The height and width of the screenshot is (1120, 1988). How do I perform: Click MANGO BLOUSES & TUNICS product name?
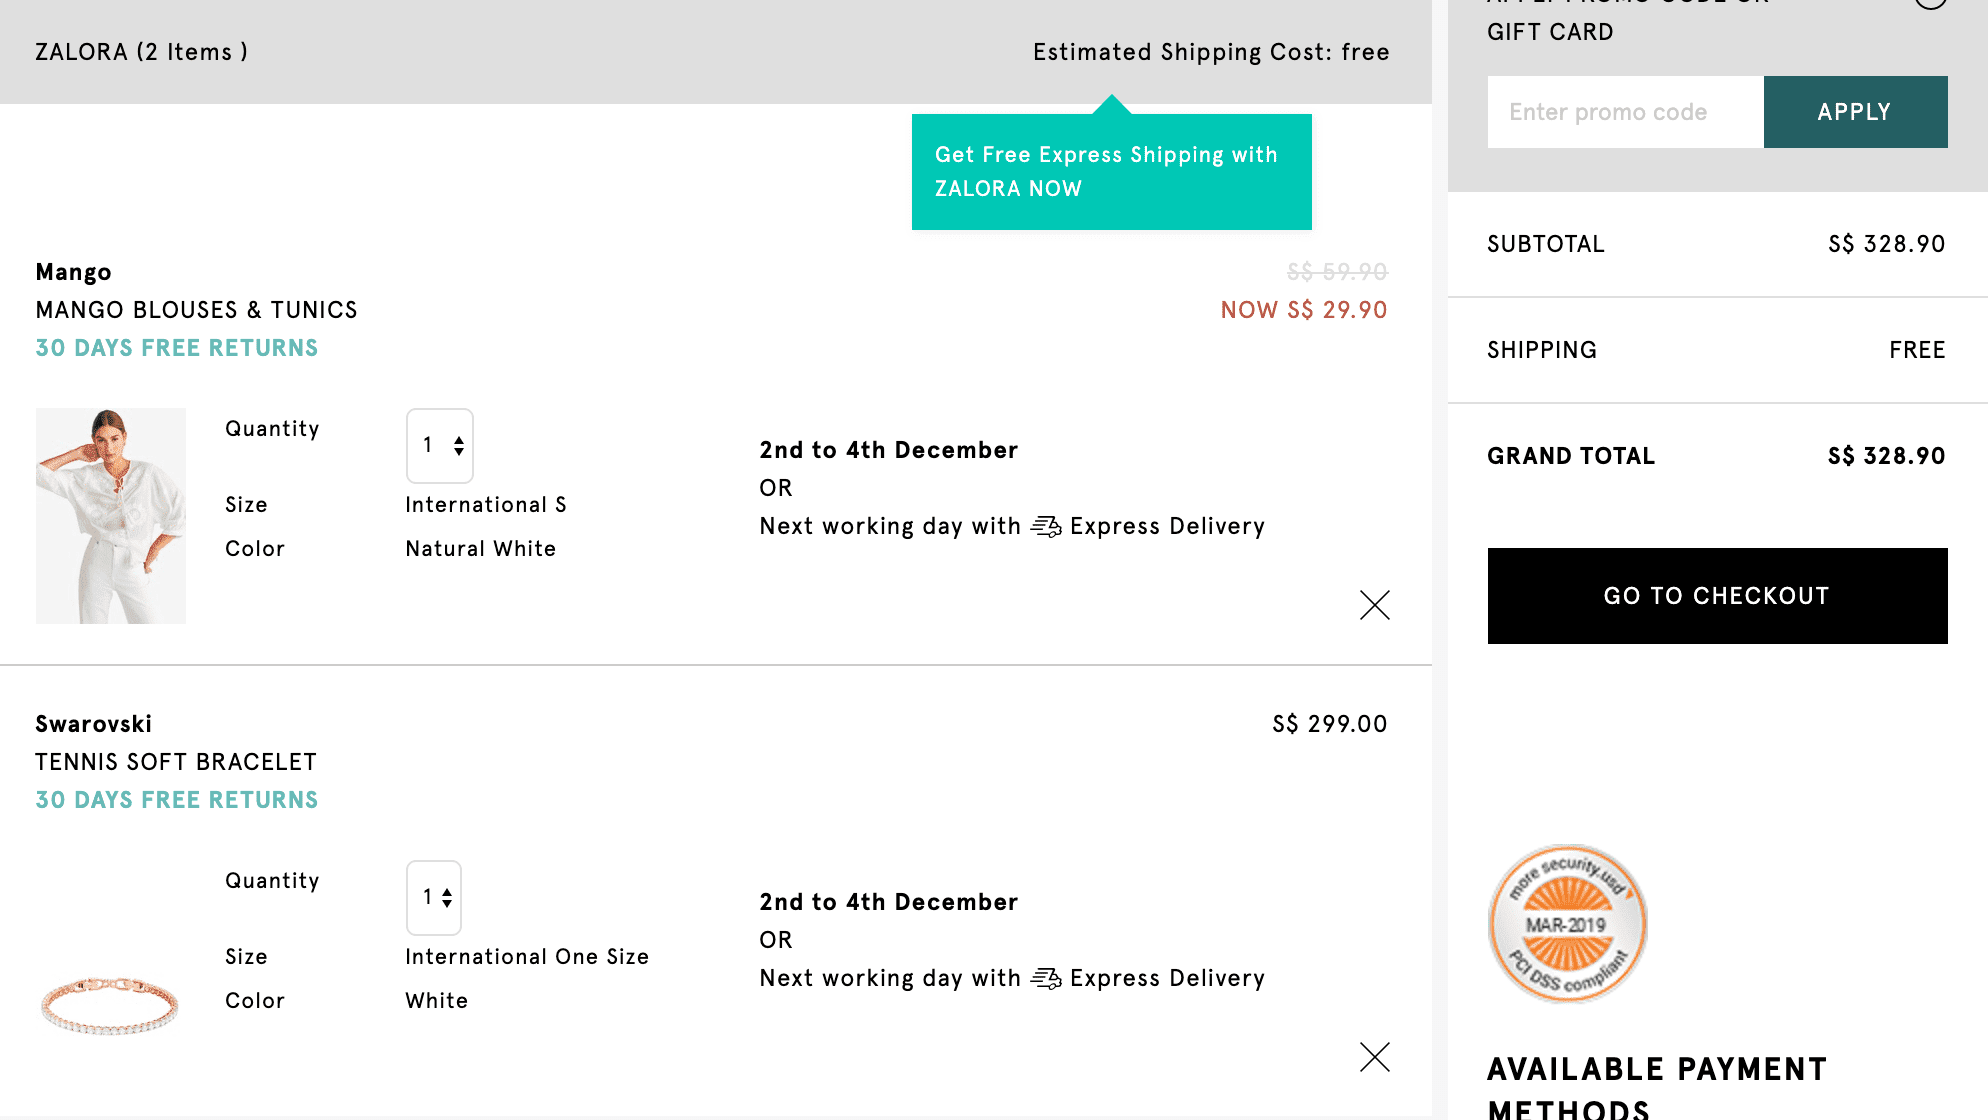tap(197, 310)
